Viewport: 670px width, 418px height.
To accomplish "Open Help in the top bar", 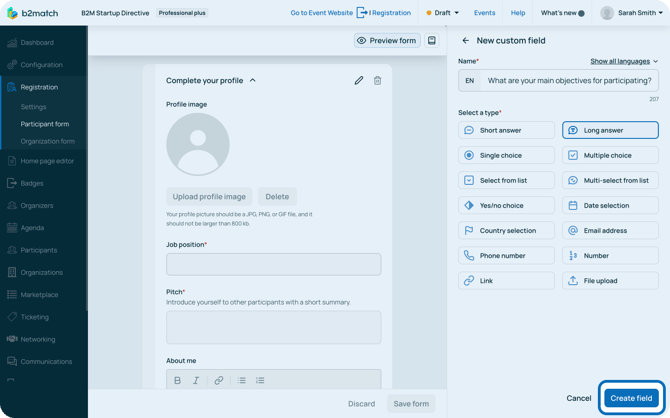I will coord(518,13).
